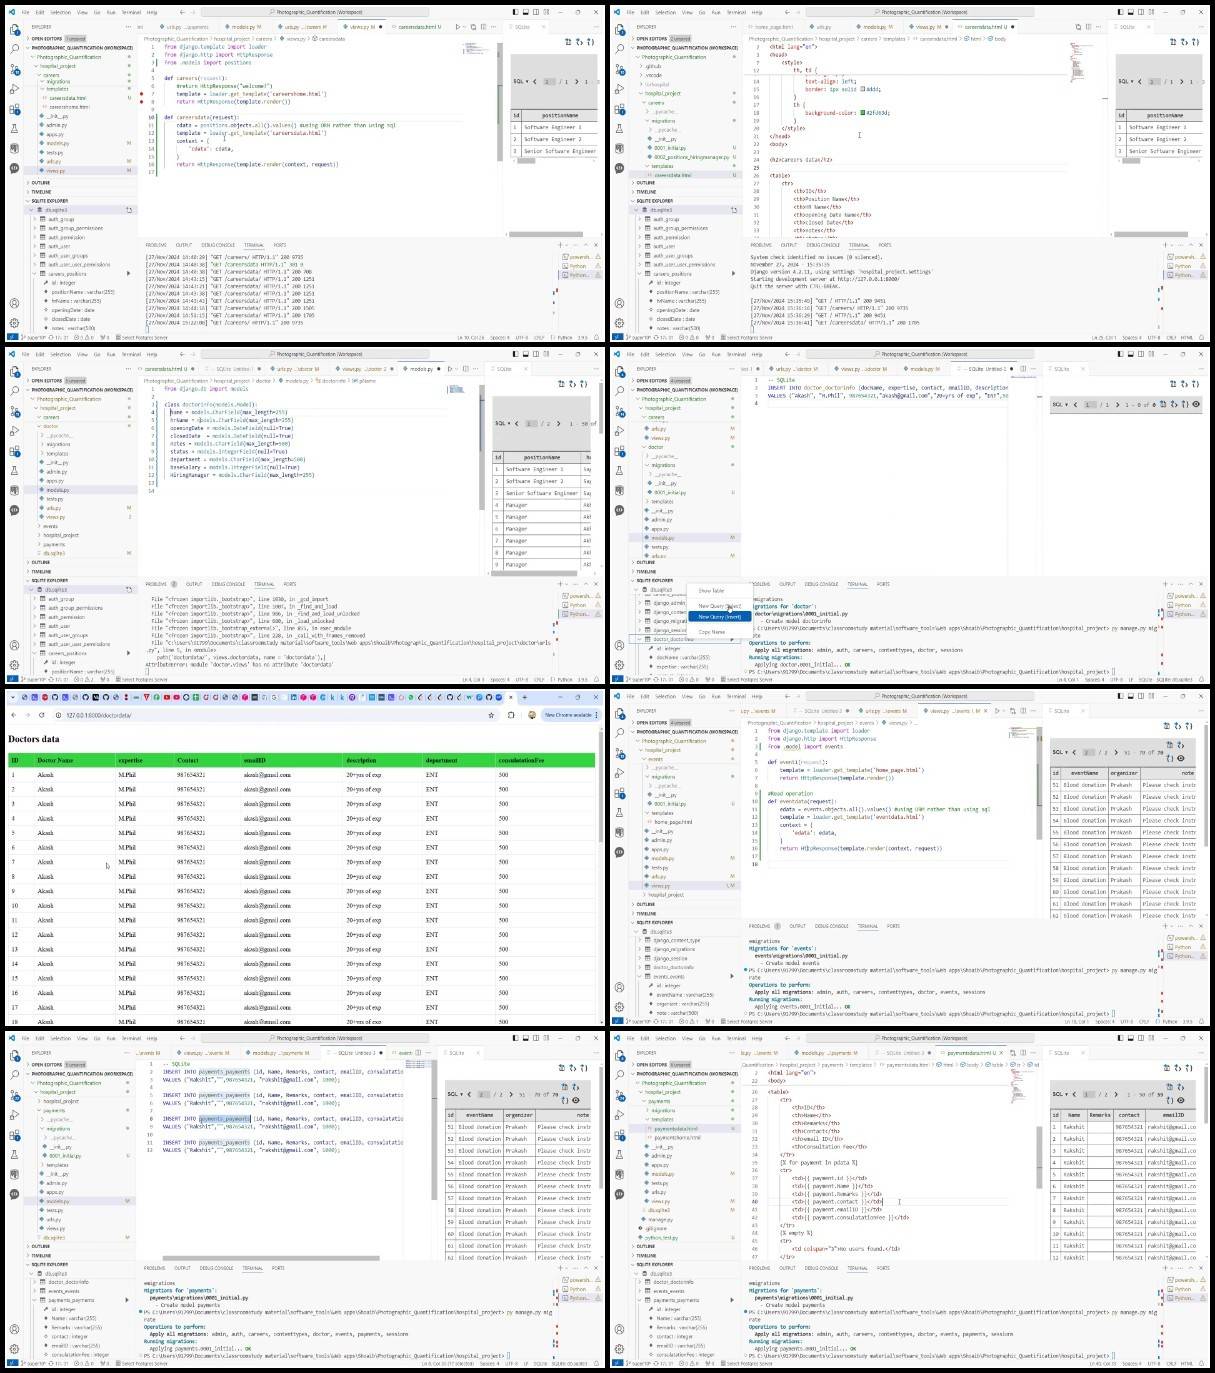Viewport: 1215px width, 1373px height.
Task: Bookmark star in Doctors data Chrome window
Action: pyautogui.click(x=491, y=715)
